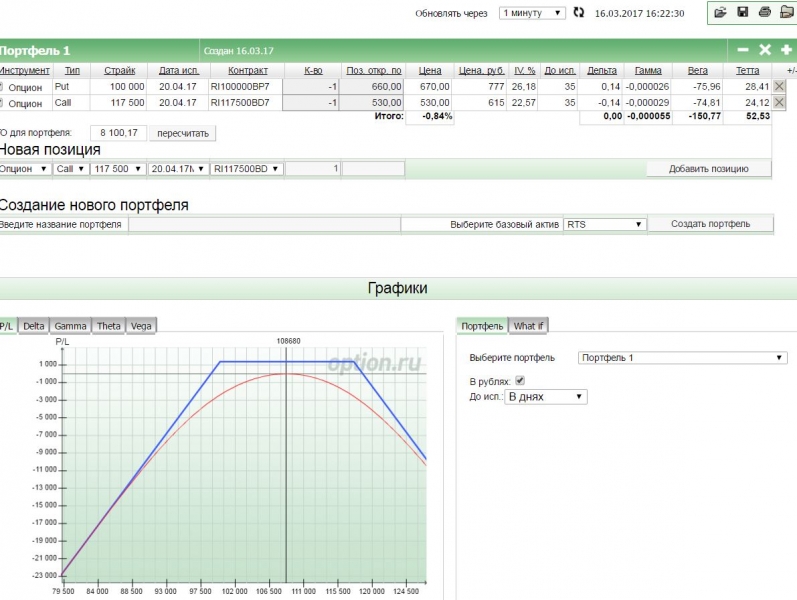Click the Call row IV value 22,57
Image resolution: width=797 pixels, height=600 pixels.
[x=524, y=103]
